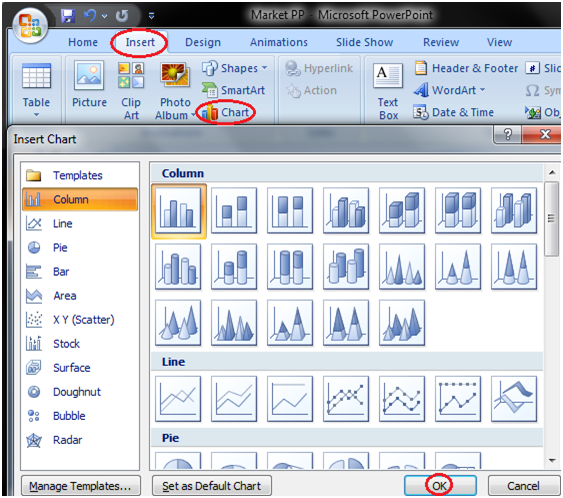
Task: Cancel the Insert Chart dialog
Action: pyautogui.click(x=524, y=486)
